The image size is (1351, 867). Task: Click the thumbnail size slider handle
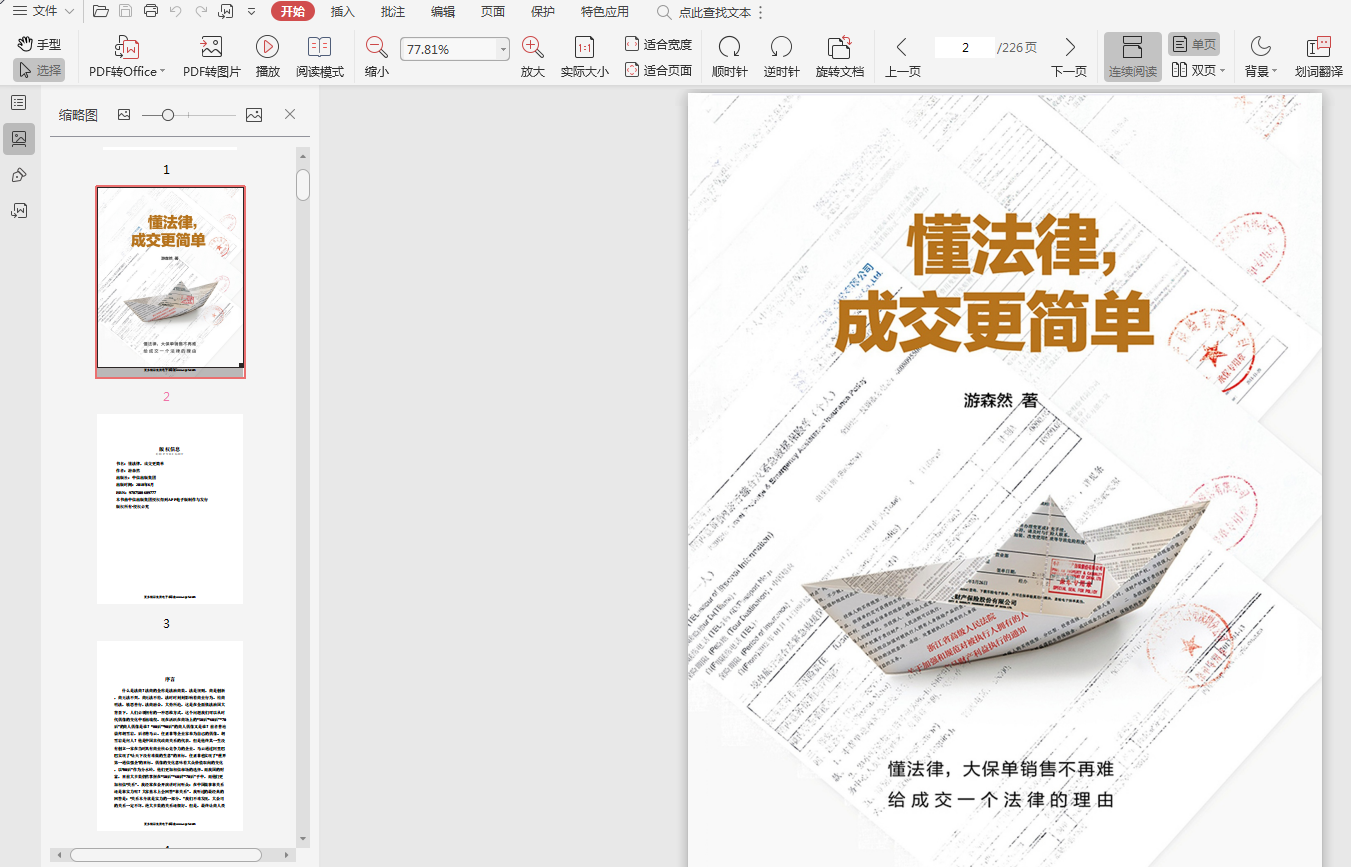pyautogui.click(x=168, y=115)
